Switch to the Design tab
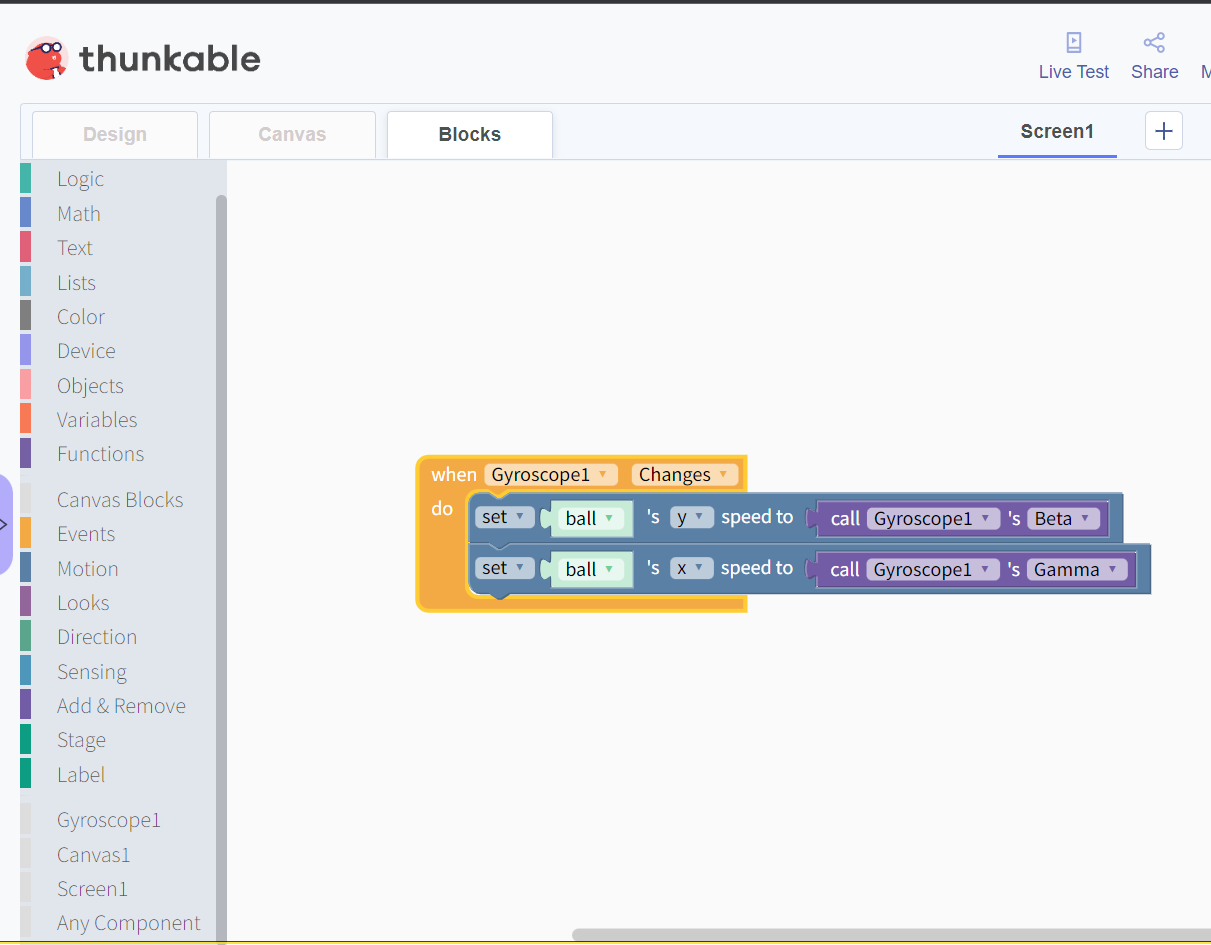Image resolution: width=1211 pixels, height=945 pixels. tap(115, 134)
